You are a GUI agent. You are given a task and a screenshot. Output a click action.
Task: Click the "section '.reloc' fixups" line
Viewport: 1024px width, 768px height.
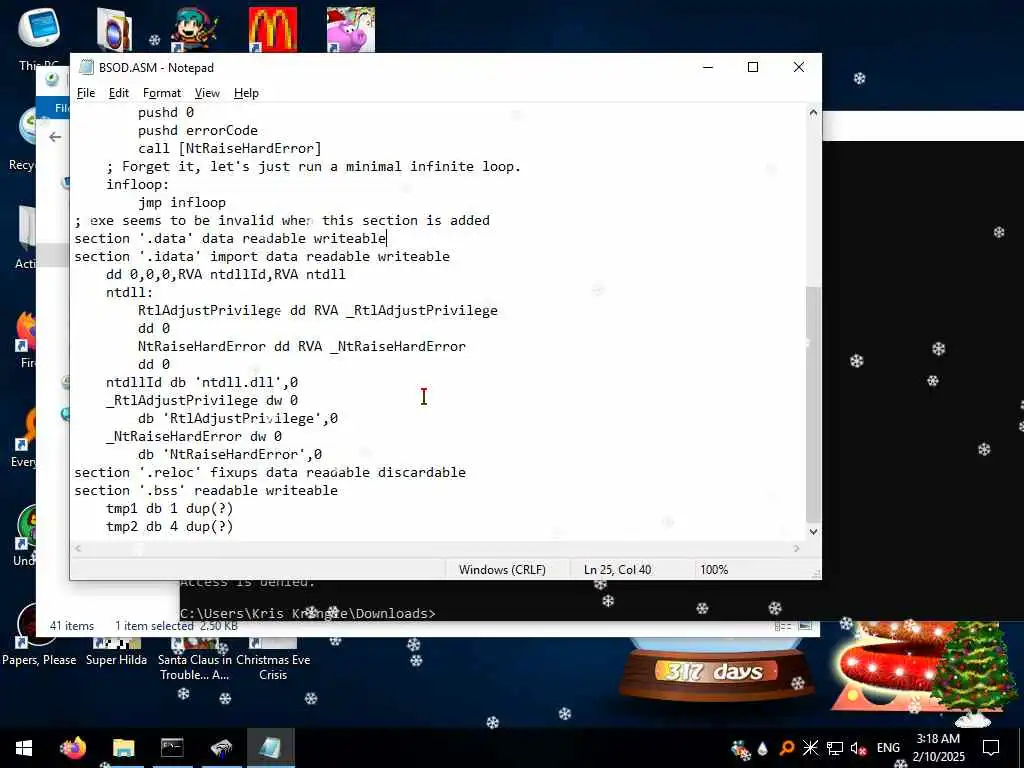click(270, 472)
